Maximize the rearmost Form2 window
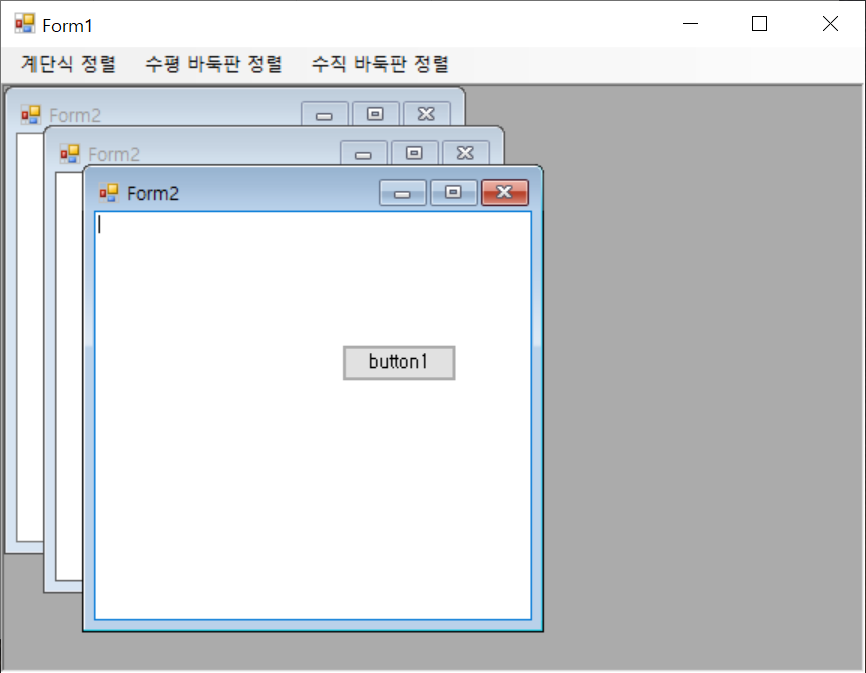Screen dimensions: 866x673 point(376,114)
